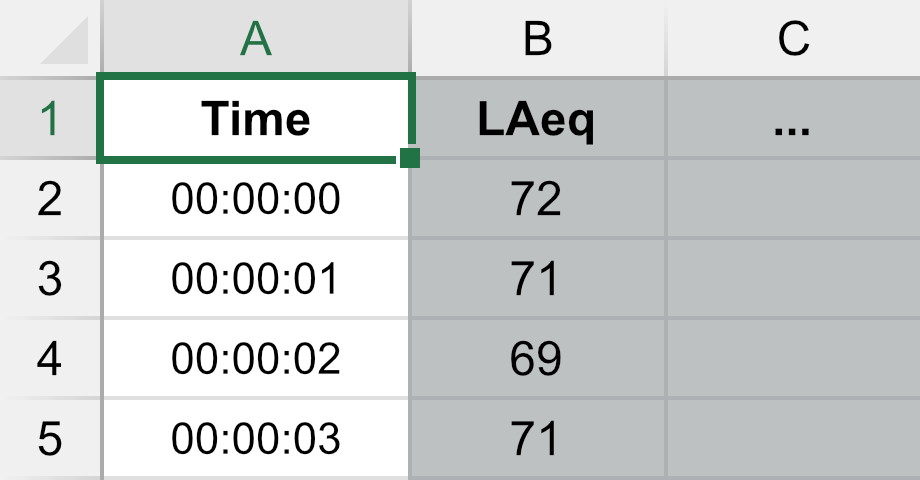
Task: Select empty cell C2
Action: pyautogui.click(x=793, y=198)
